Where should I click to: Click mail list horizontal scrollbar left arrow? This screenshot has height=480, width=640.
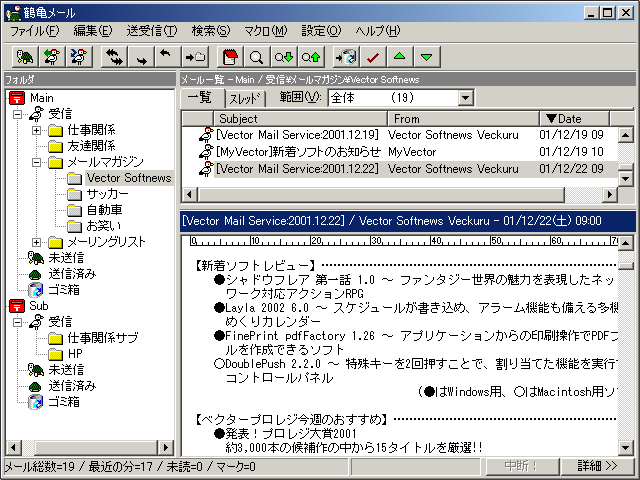[x=189, y=194]
